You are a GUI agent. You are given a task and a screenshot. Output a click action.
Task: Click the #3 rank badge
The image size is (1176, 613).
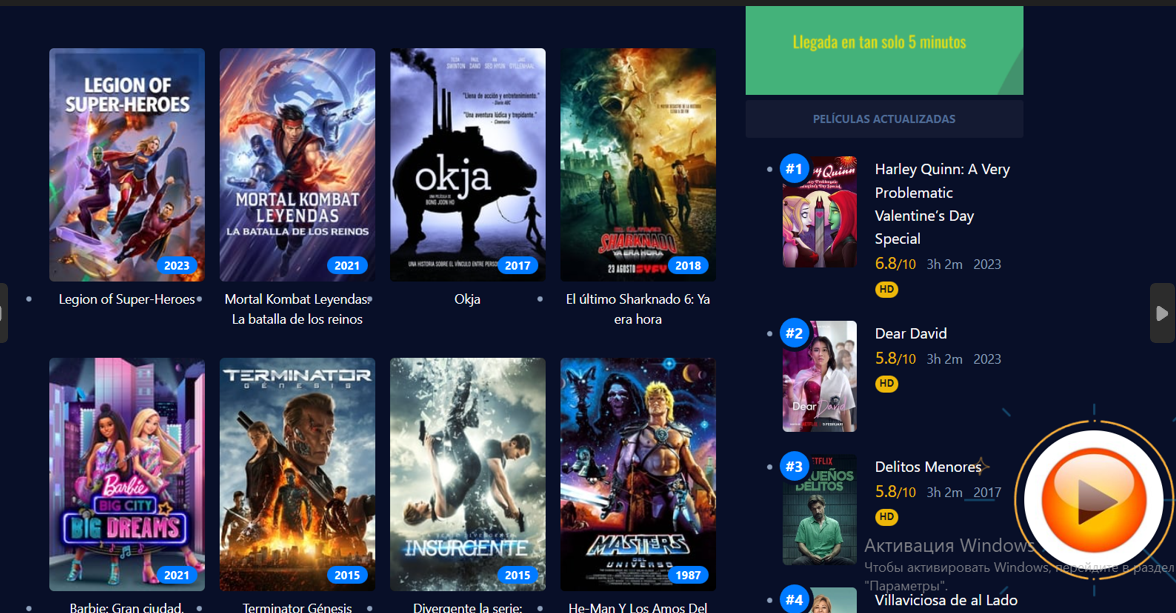pos(794,467)
